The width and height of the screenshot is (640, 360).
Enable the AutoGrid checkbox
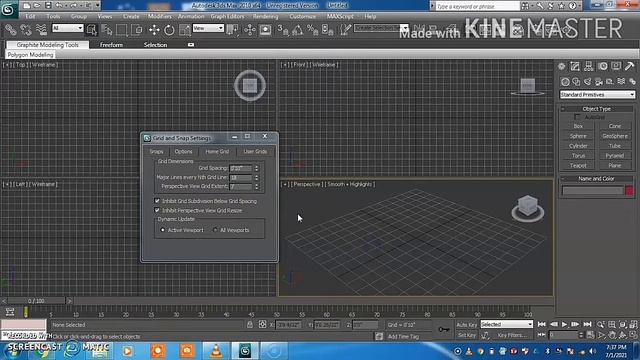(x=577, y=117)
